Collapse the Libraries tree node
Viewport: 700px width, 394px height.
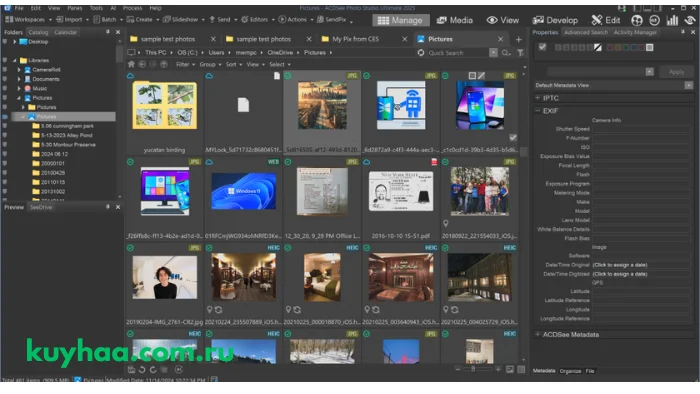coord(14,60)
